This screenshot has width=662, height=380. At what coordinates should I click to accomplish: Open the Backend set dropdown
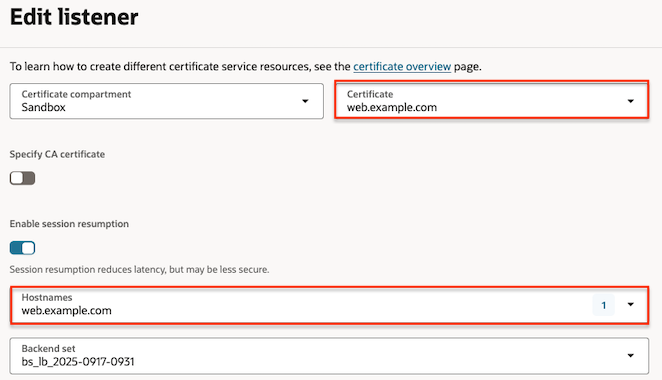tap(329, 356)
